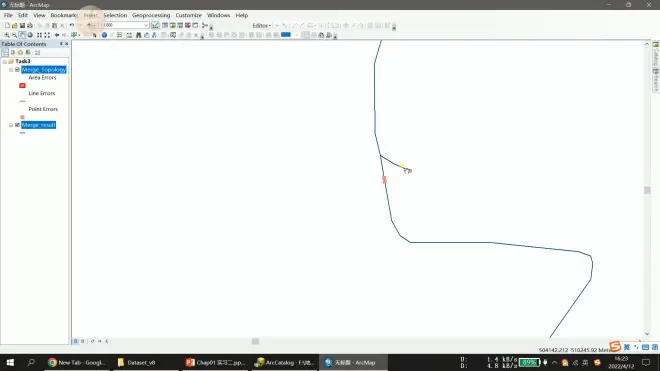Open the Customize menu

(189, 15)
